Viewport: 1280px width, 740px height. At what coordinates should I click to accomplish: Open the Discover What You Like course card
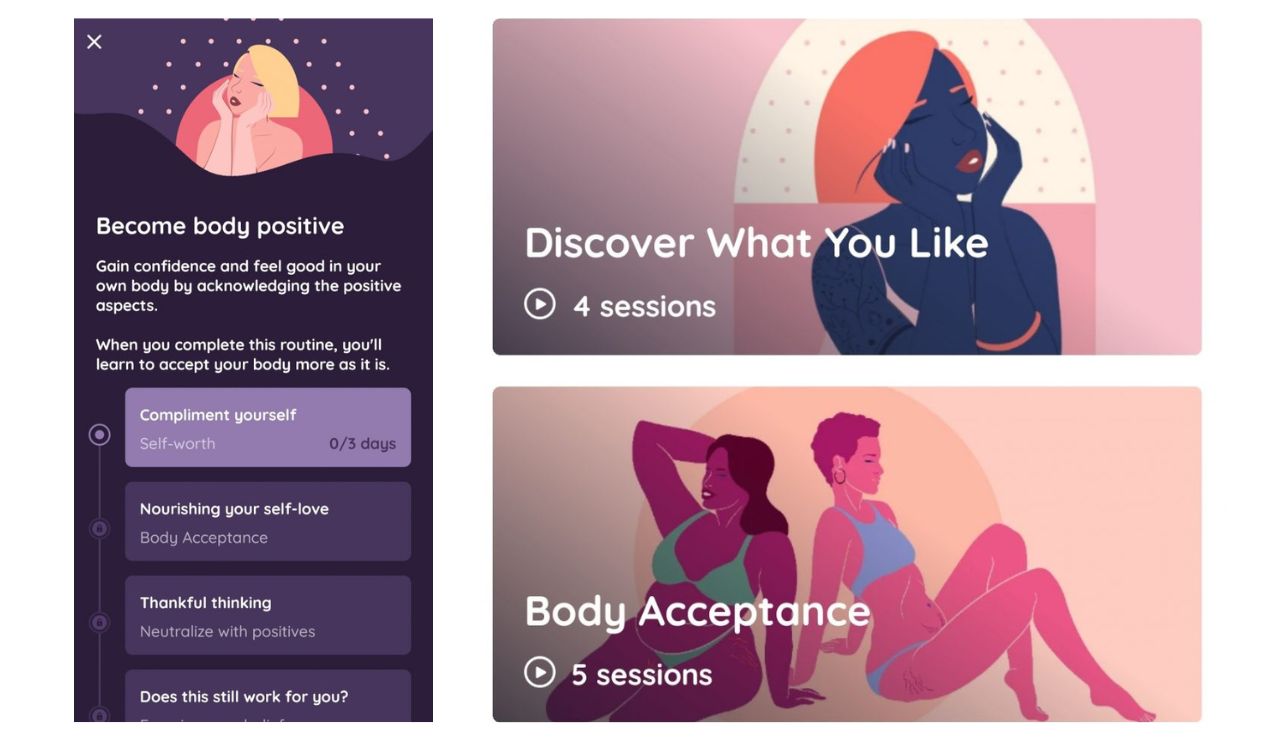click(x=847, y=187)
